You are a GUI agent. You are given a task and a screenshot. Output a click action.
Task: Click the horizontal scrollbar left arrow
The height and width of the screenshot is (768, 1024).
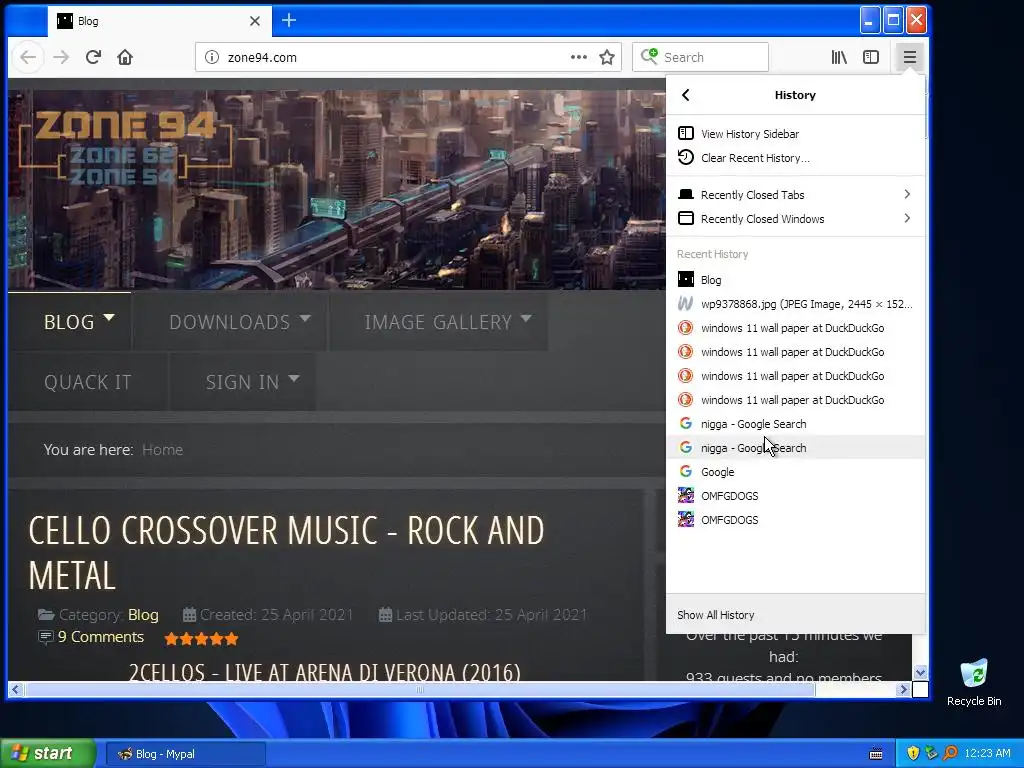pyautogui.click(x=16, y=689)
